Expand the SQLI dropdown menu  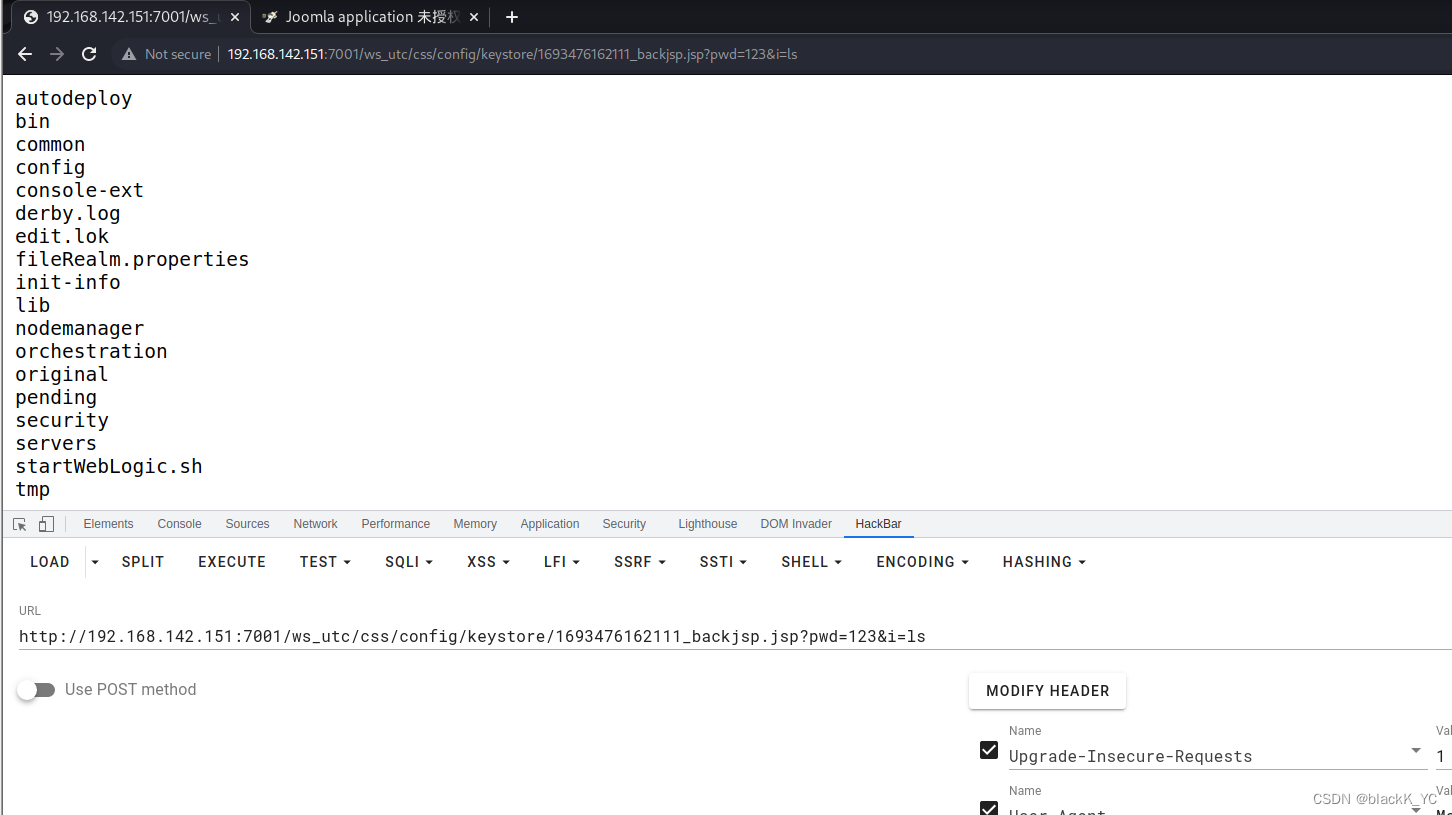pyautogui.click(x=409, y=562)
